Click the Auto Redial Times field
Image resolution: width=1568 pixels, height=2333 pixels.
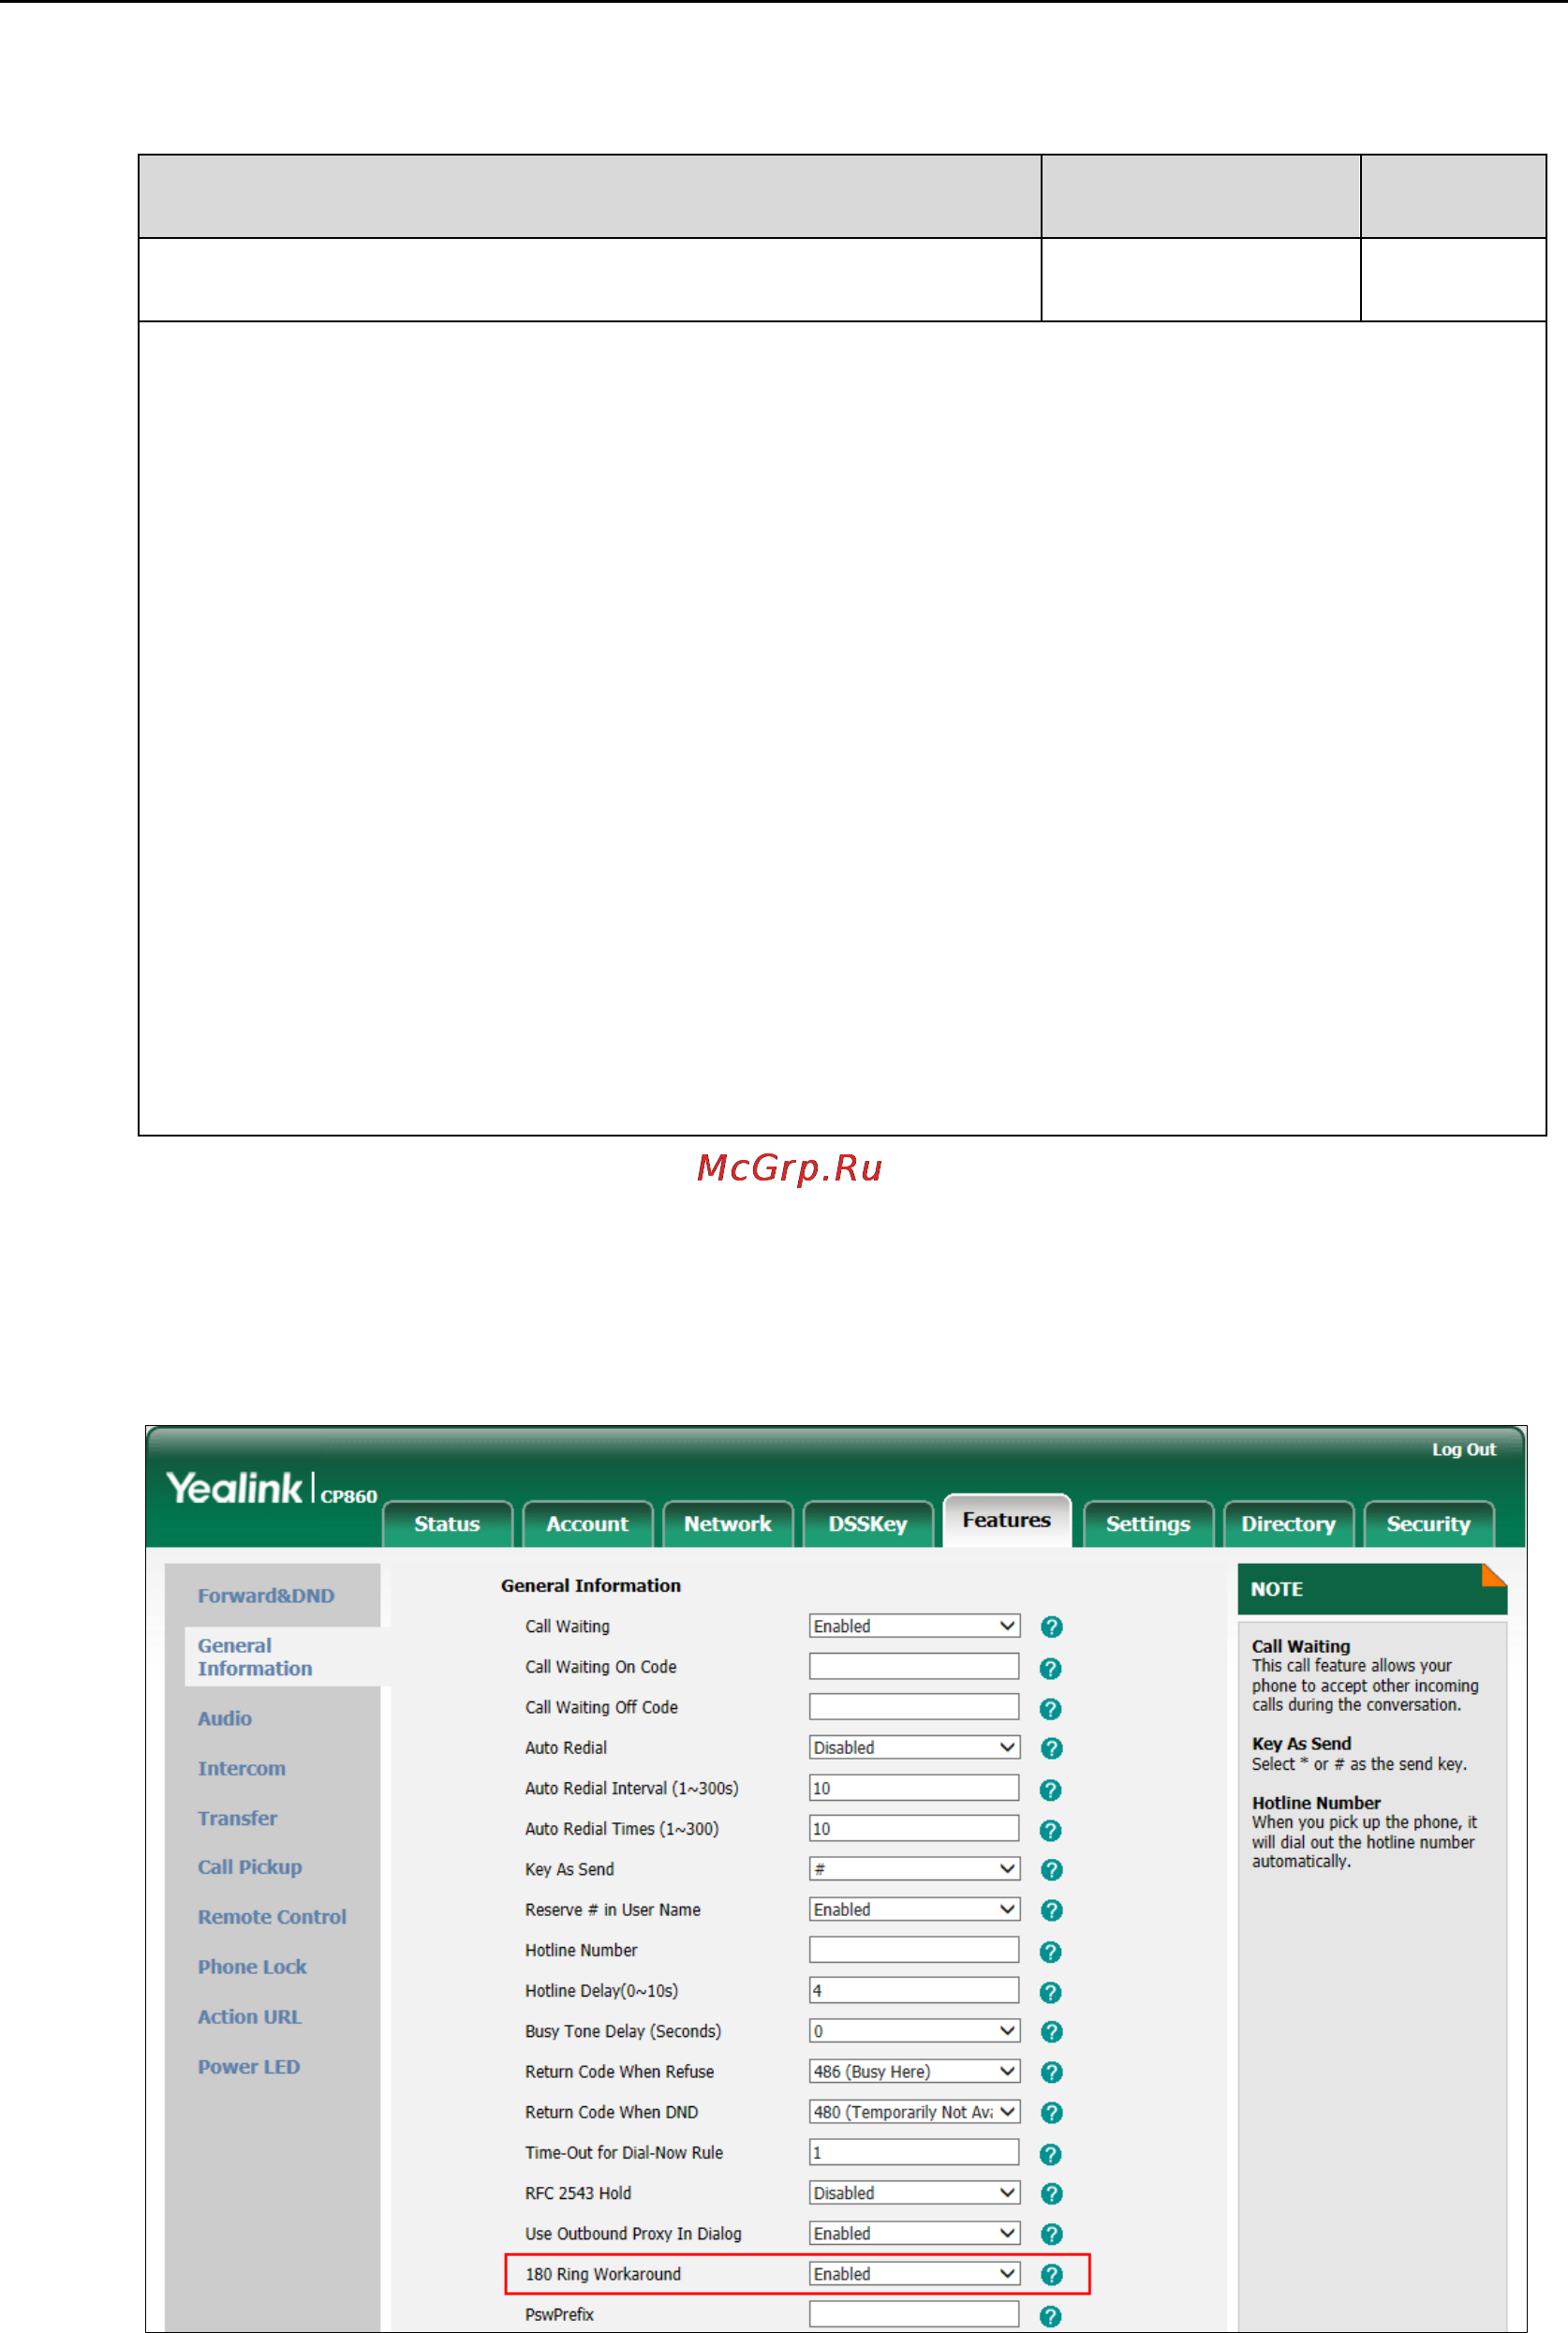click(914, 1829)
